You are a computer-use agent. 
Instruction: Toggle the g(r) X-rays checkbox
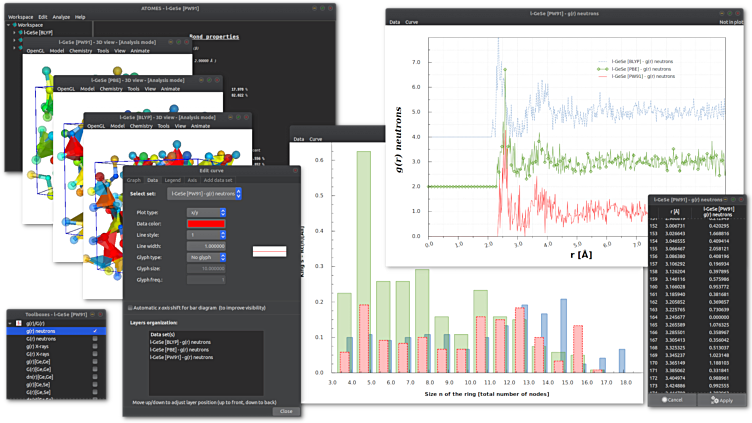95,347
